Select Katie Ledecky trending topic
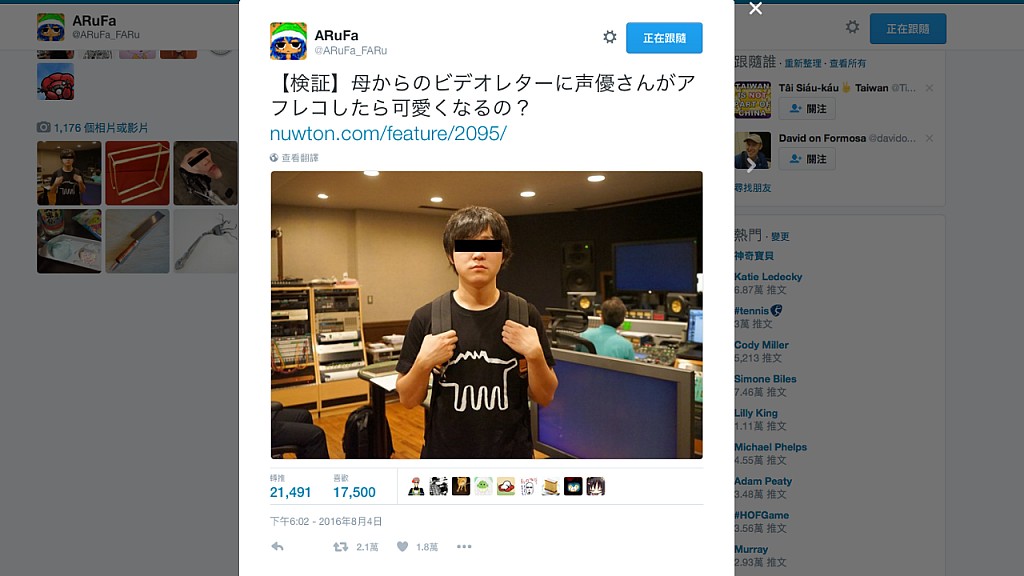This screenshot has width=1024, height=576. coord(768,276)
